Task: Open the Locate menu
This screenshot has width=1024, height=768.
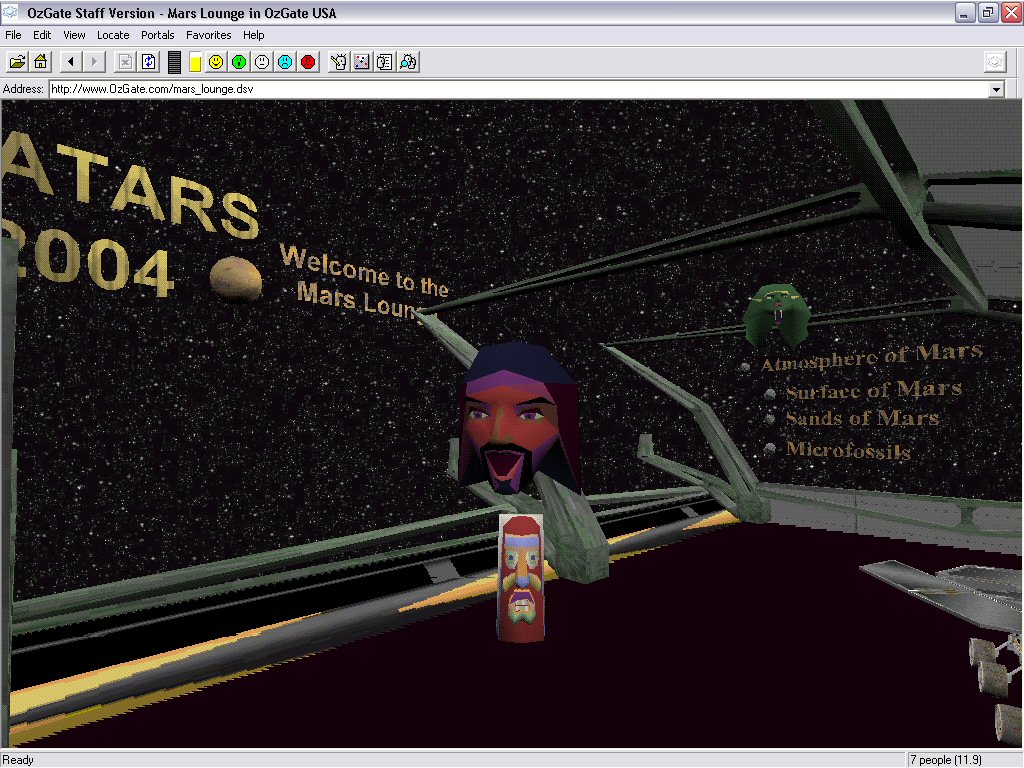Action: point(113,35)
